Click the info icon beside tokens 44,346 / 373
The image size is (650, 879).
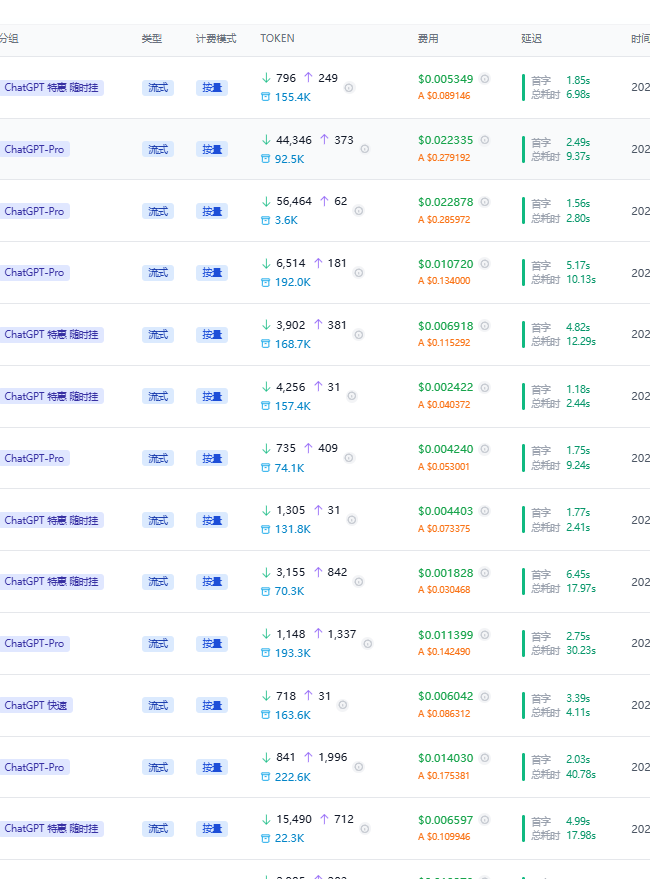coord(365,149)
